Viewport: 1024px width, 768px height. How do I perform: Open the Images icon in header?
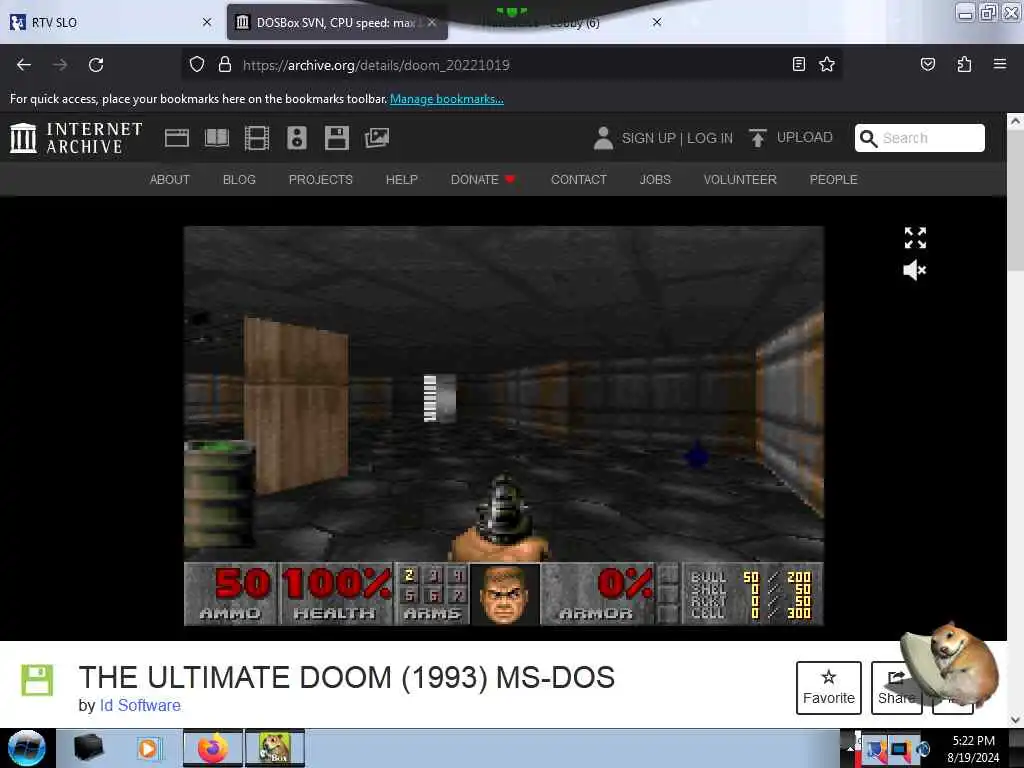pyautogui.click(x=377, y=138)
